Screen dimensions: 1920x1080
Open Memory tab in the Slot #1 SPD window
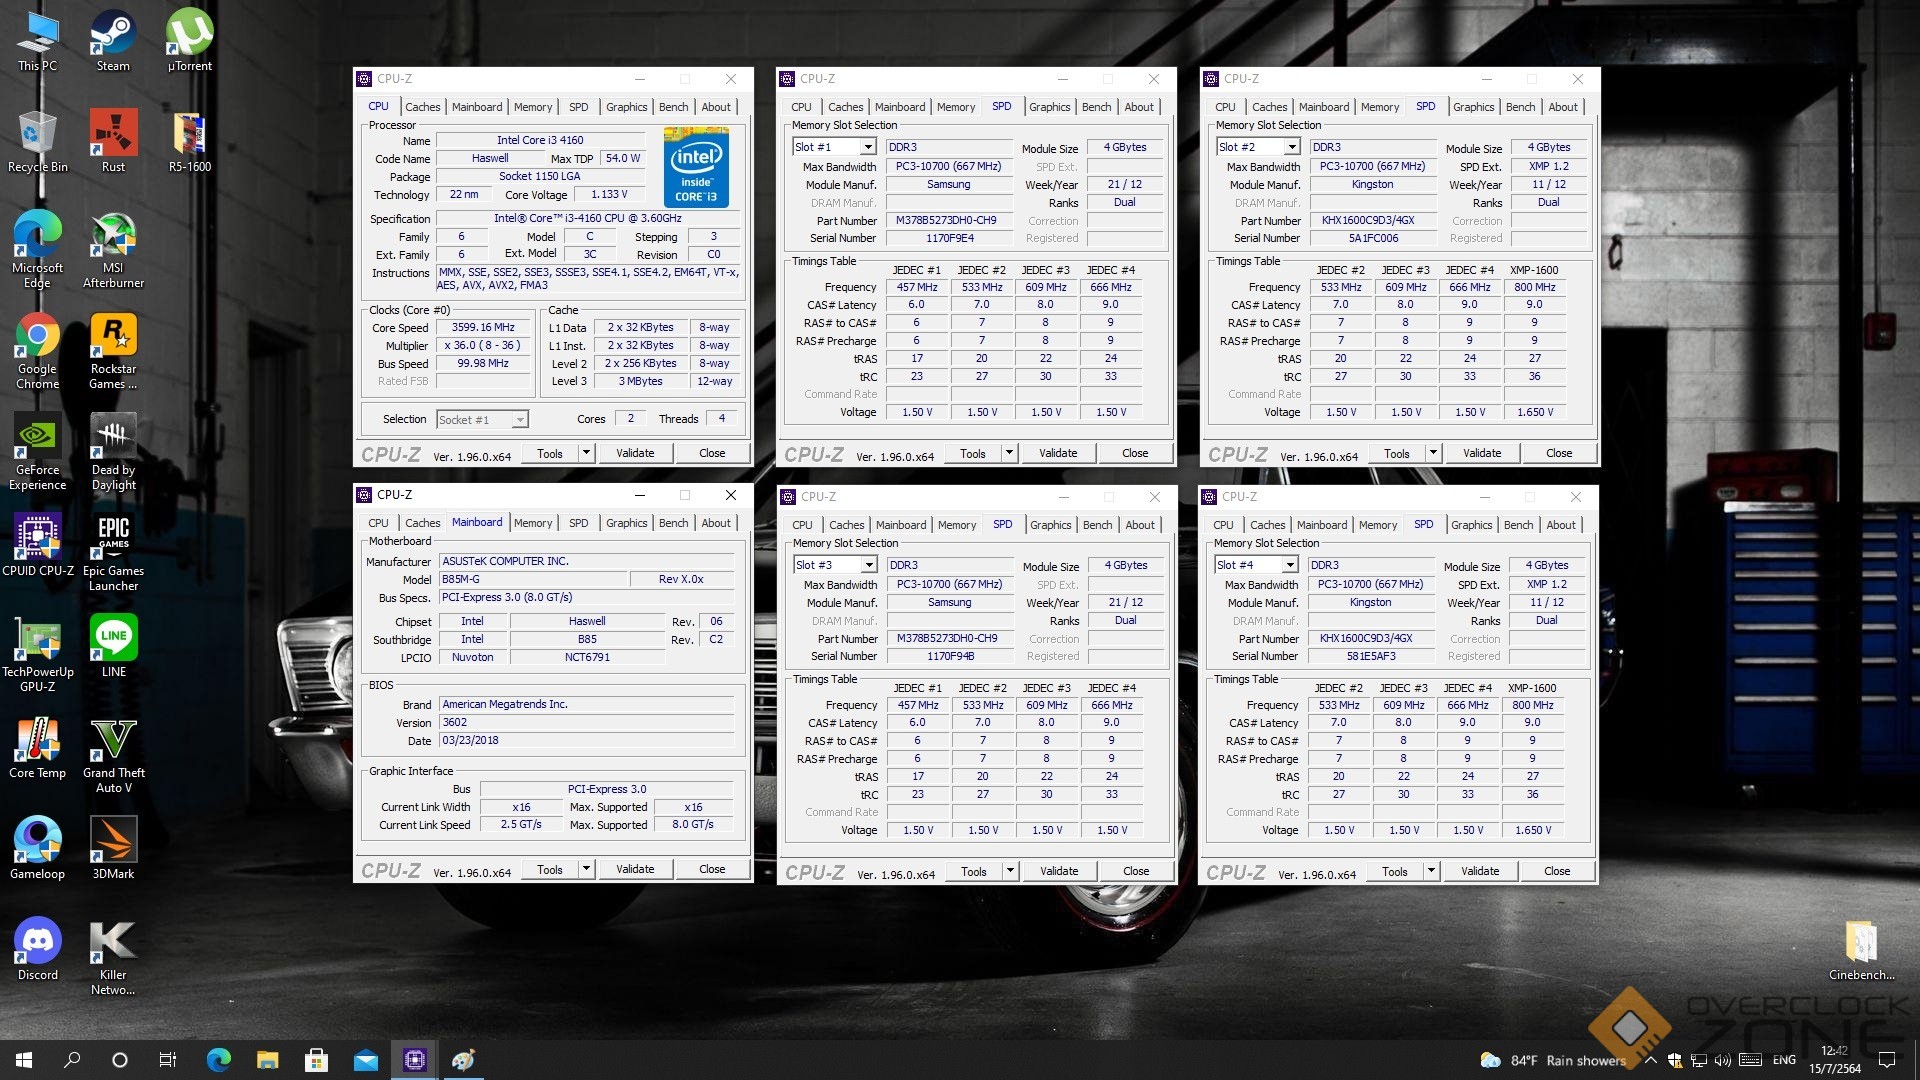click(x=956, y=107)
